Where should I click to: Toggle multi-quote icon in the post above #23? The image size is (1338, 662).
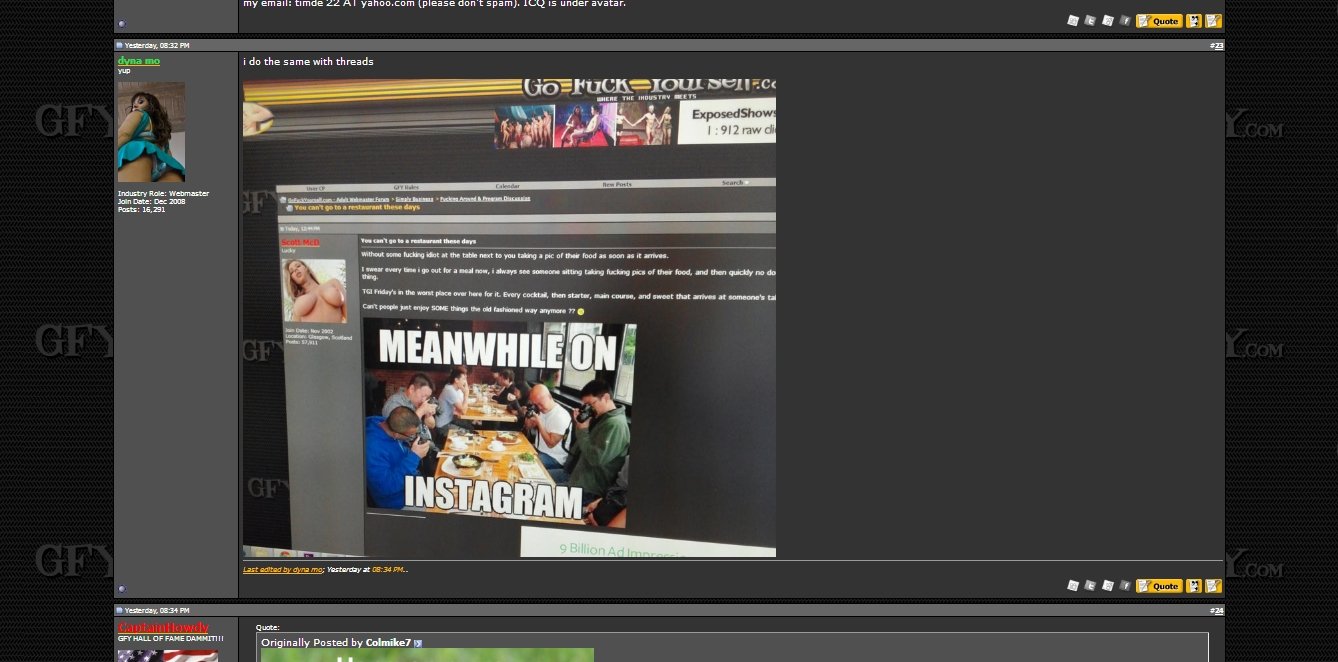click(x=1194, y=21)
